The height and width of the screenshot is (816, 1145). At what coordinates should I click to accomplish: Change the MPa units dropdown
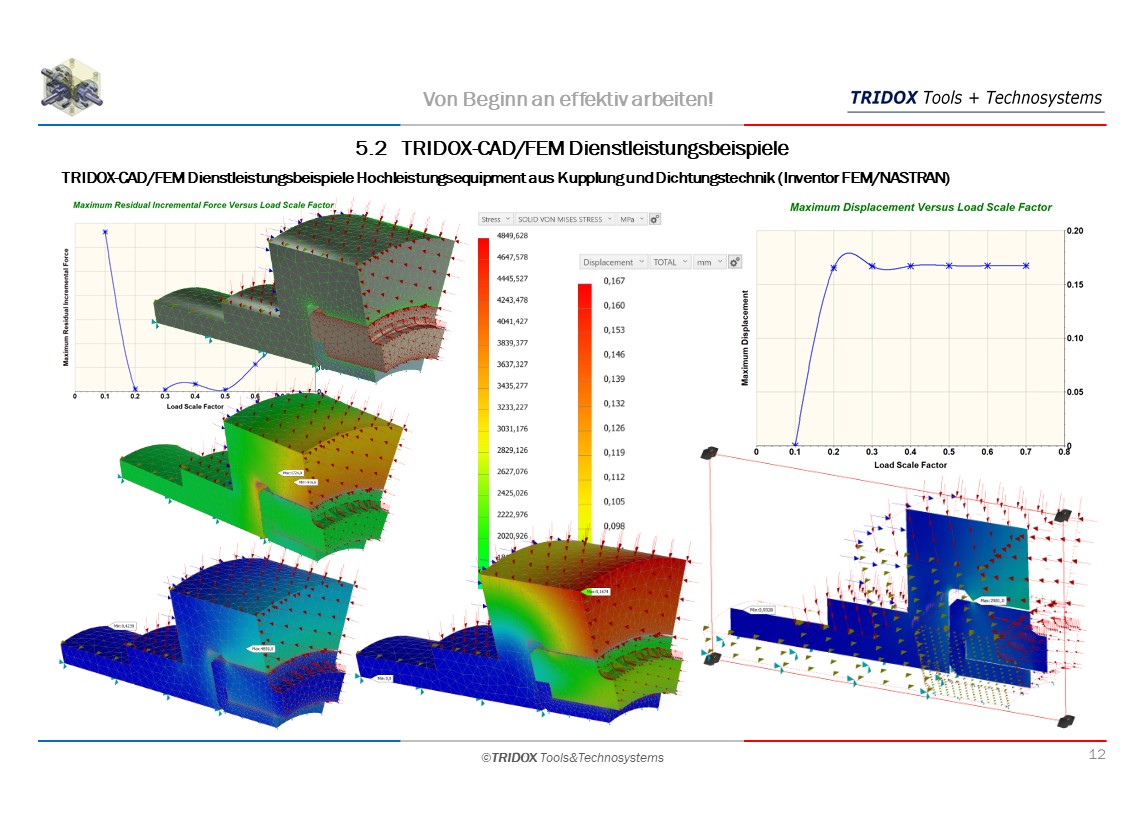coord(631,219)
